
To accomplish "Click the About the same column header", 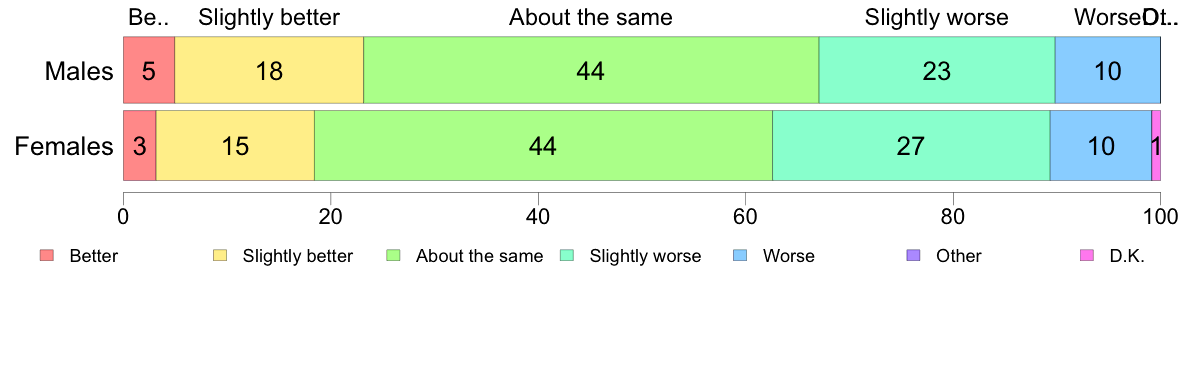I will coord(591,17).
